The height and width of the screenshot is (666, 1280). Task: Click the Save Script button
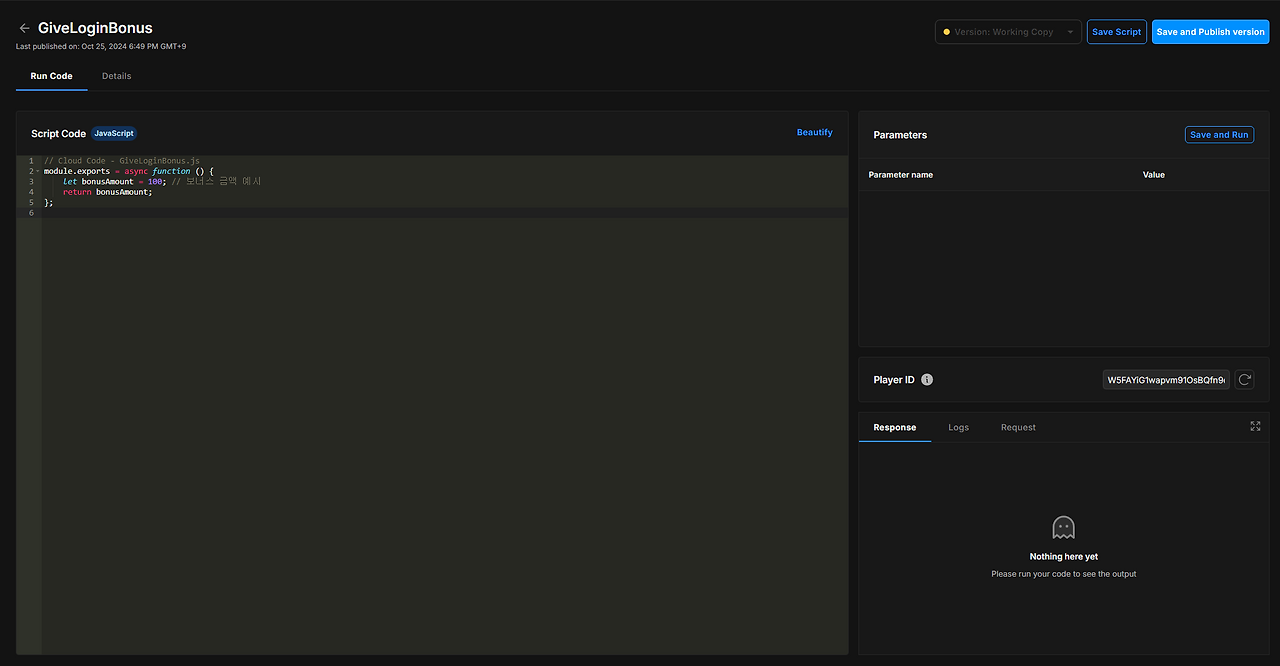point(1116,31)
